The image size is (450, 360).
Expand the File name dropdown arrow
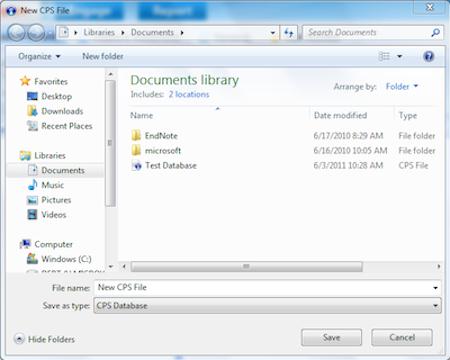435,288
